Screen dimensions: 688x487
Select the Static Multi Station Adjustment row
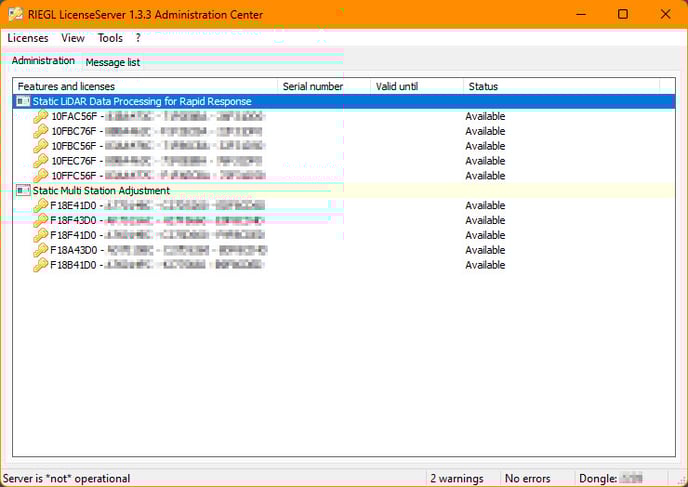coord(344,190)
